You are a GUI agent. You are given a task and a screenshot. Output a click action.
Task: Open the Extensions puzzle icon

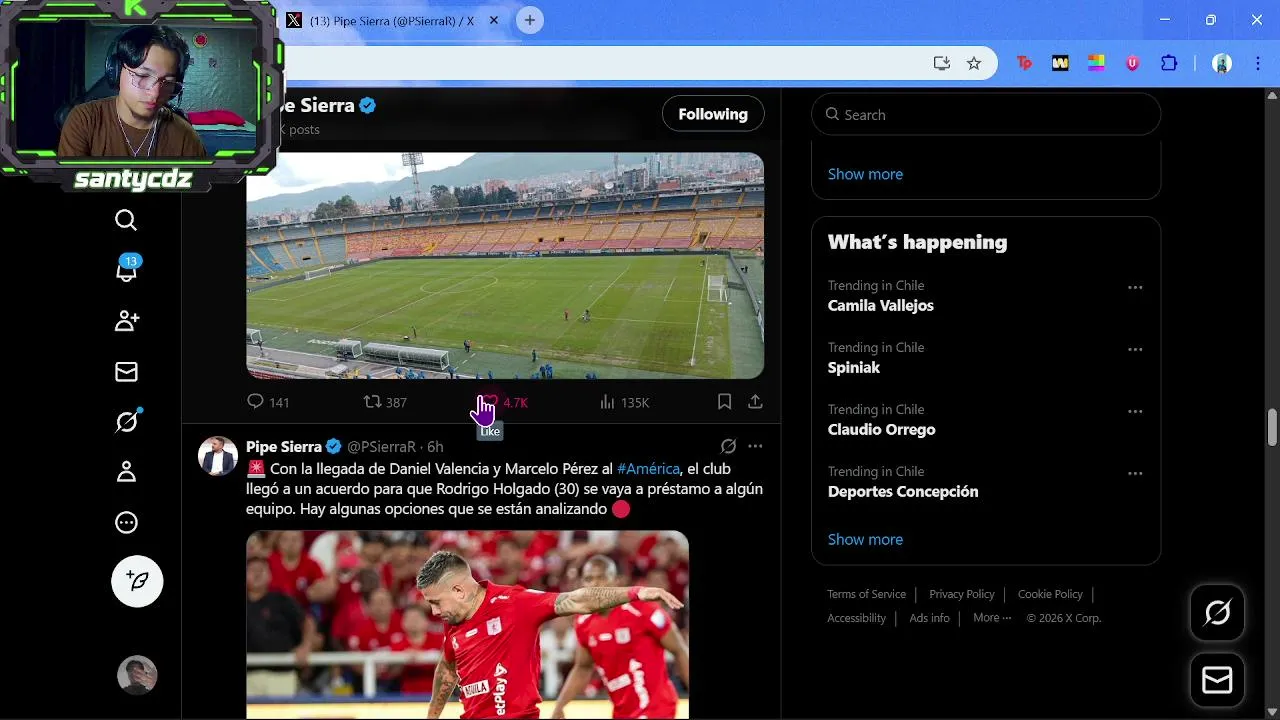1169,63
